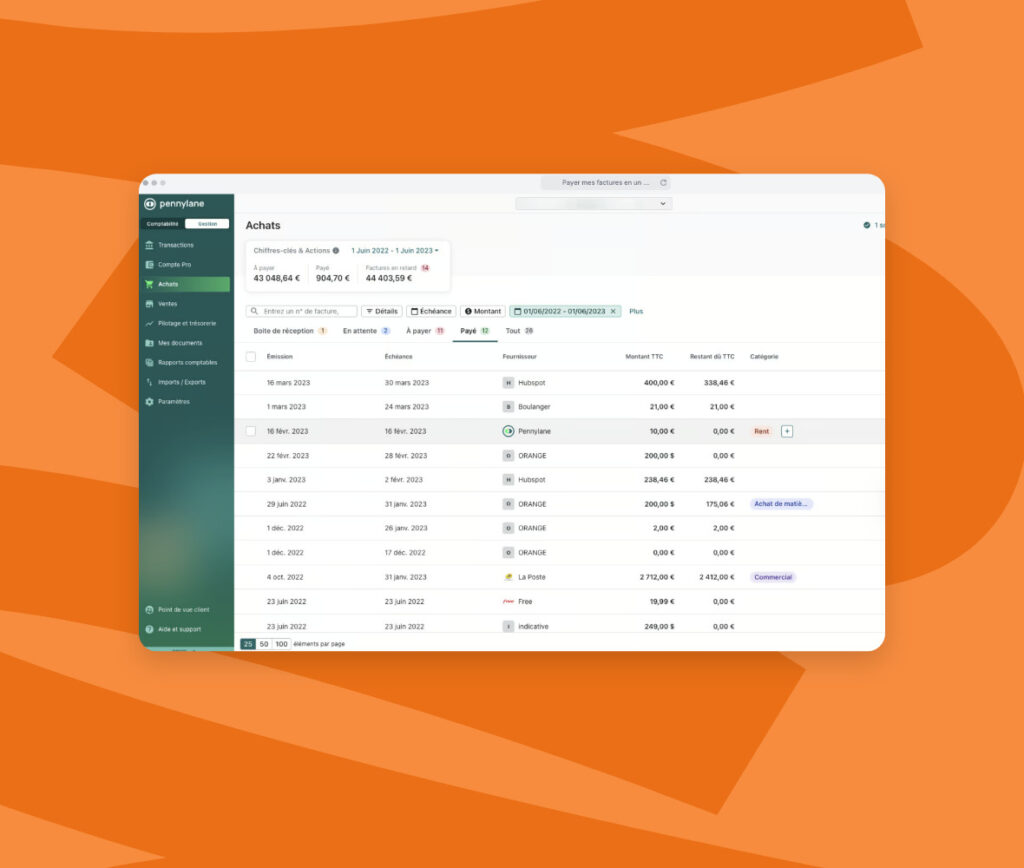Check the box on the 16 févr. 2023 Pennylane row
The width and height of the screenshot is (1024, 868).
pyautogui.click(x=251, y=431)
